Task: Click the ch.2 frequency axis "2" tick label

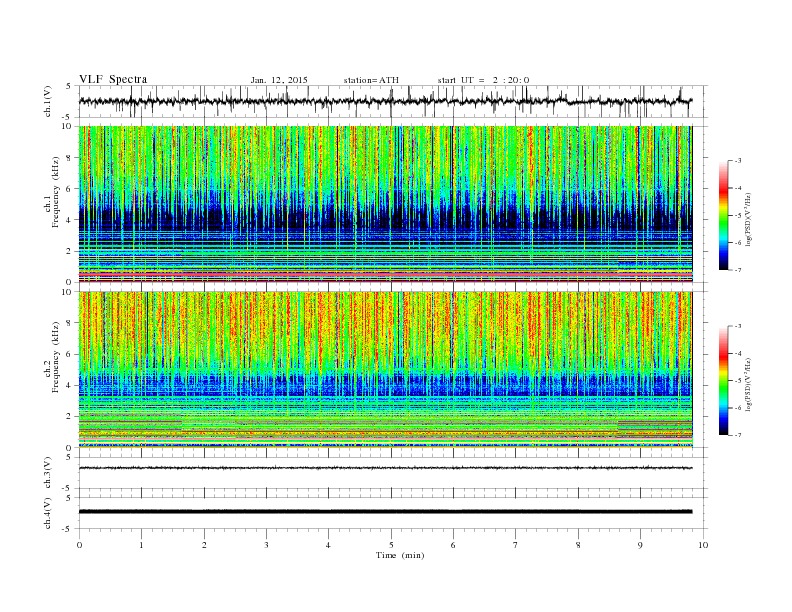Action: coord(70,416)
